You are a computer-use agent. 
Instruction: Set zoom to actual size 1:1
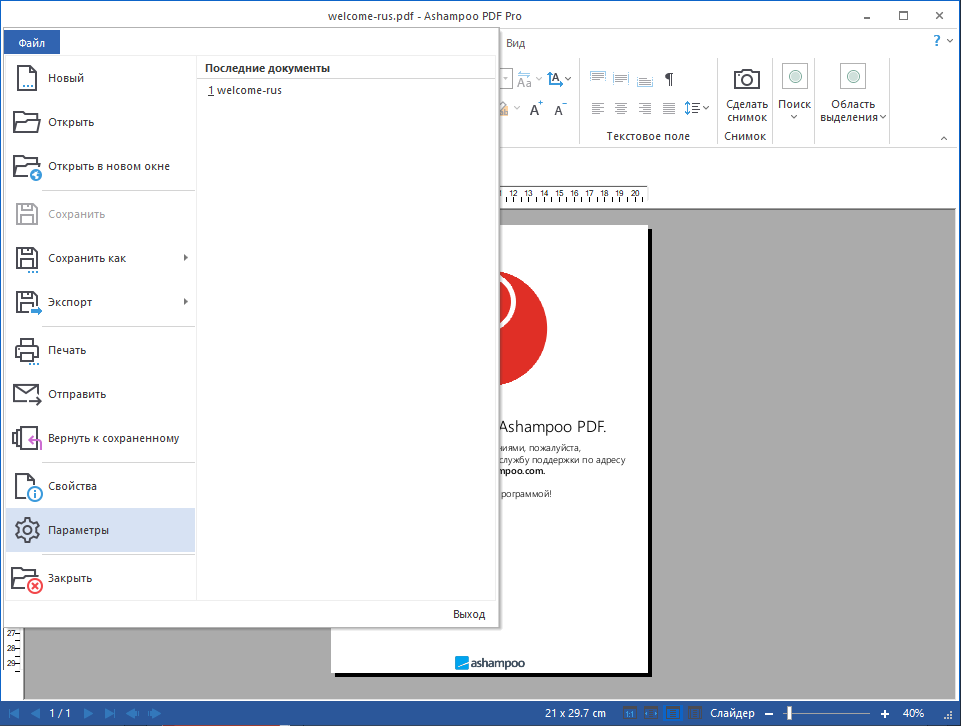click(x=629, y=713)
